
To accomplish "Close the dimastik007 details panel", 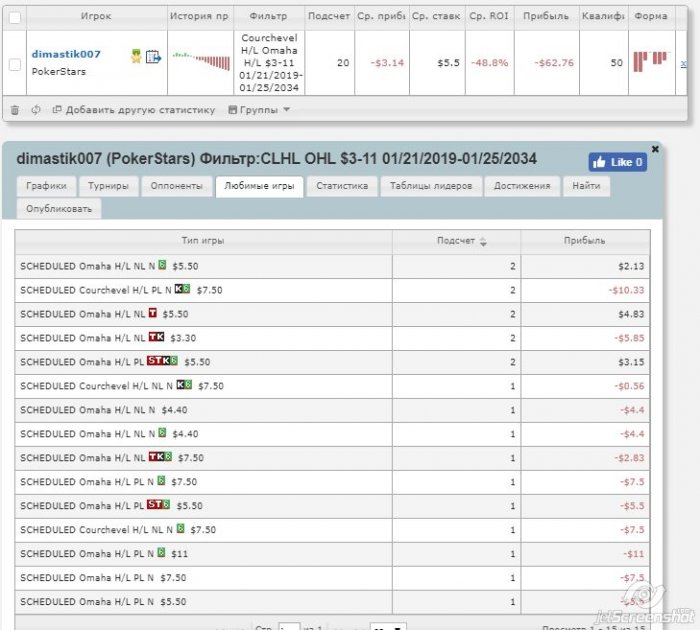I will tap(655, 149).
